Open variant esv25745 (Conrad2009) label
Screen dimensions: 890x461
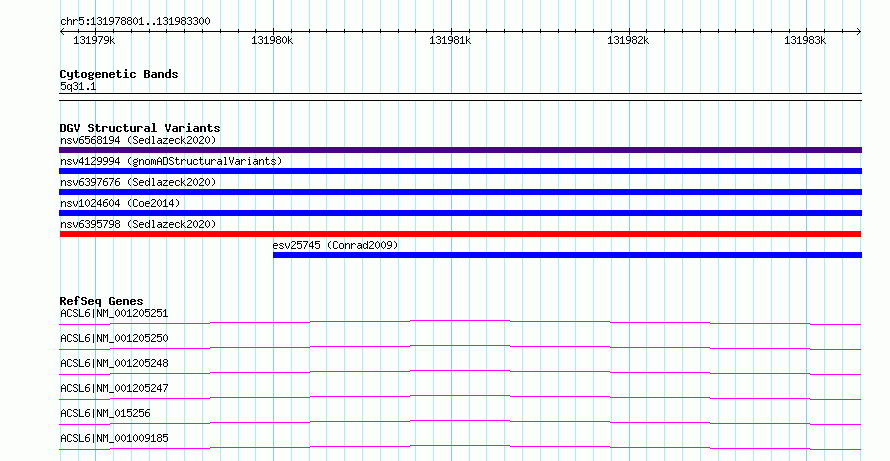click(x=335, y=245)
